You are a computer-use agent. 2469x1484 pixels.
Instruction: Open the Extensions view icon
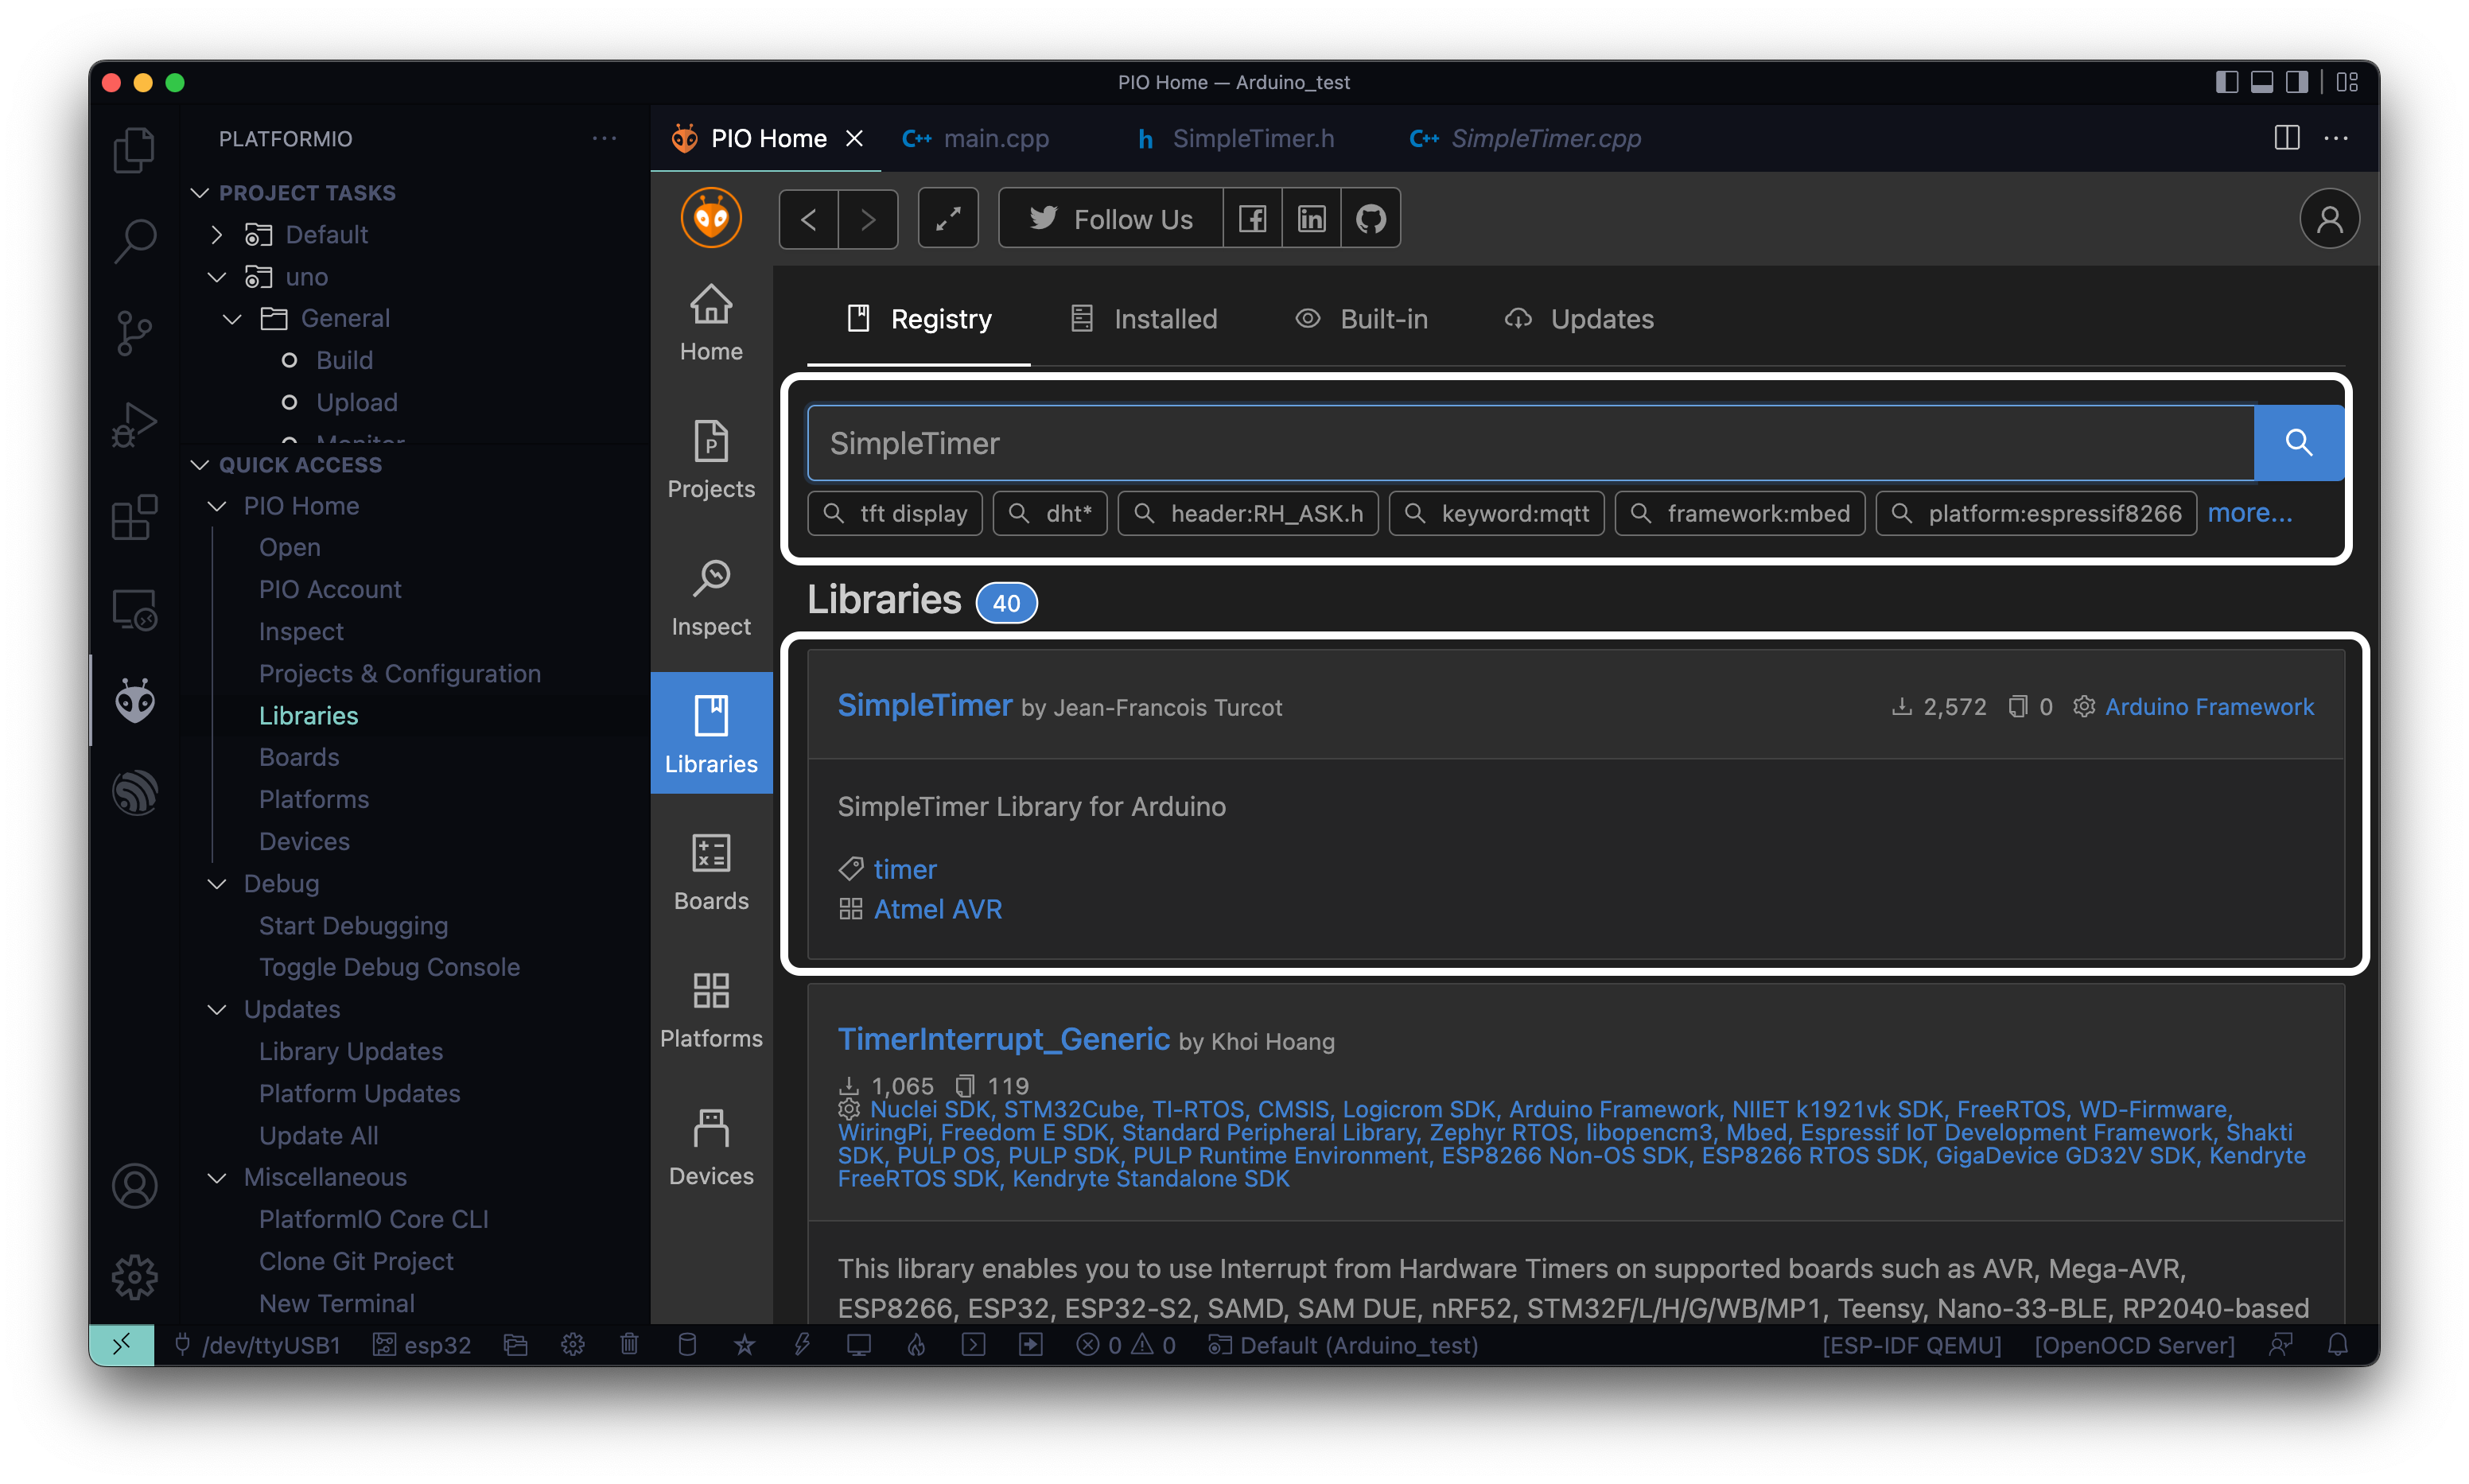click(x=135, y=517)
